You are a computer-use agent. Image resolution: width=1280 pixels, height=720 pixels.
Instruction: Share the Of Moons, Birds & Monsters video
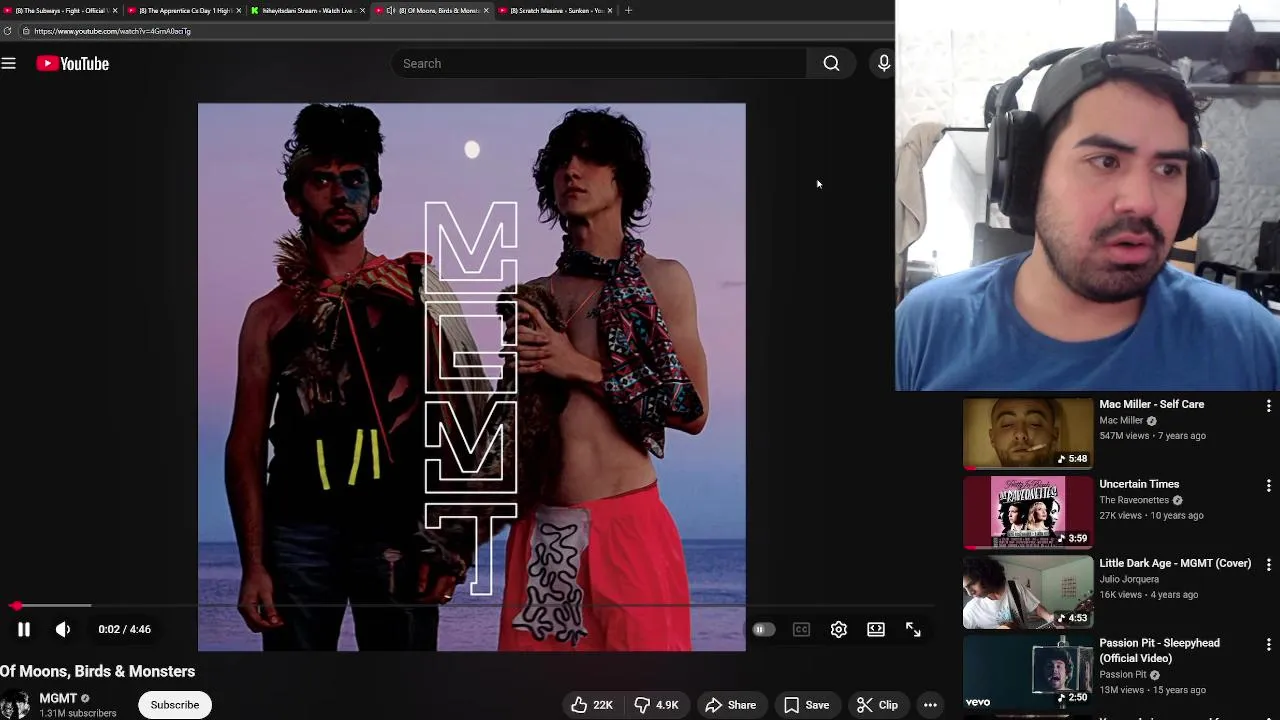coord(731,705)
